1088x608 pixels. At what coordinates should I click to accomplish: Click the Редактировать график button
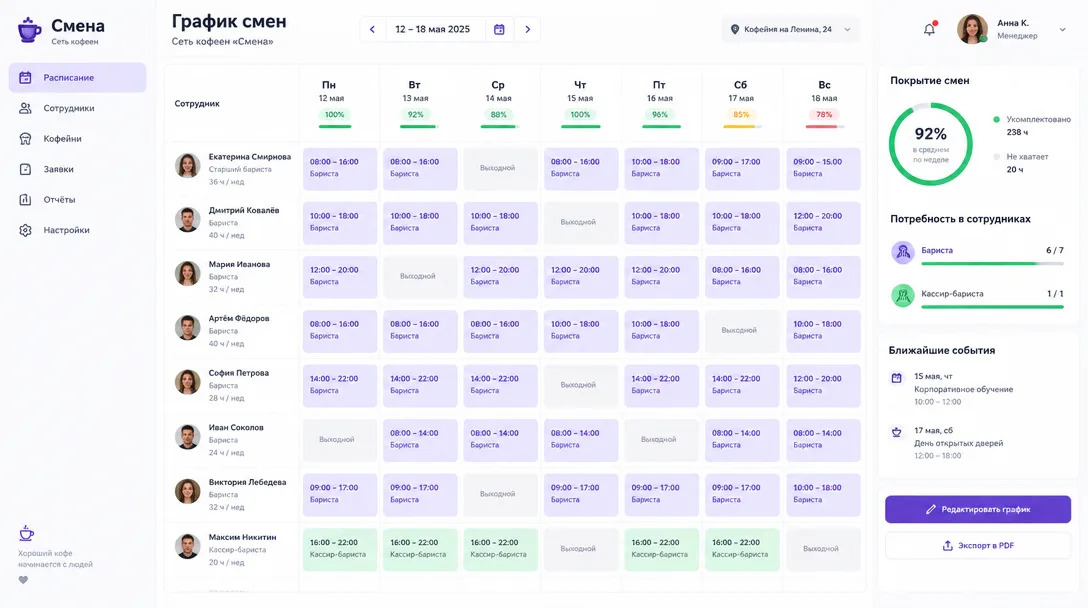978,509
